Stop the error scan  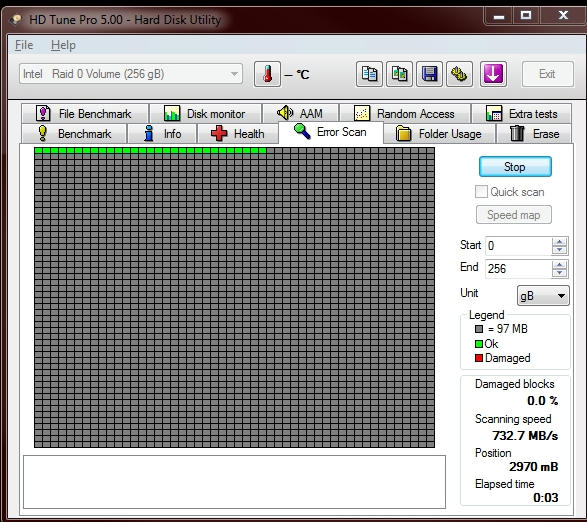click(x=515, y=167)
